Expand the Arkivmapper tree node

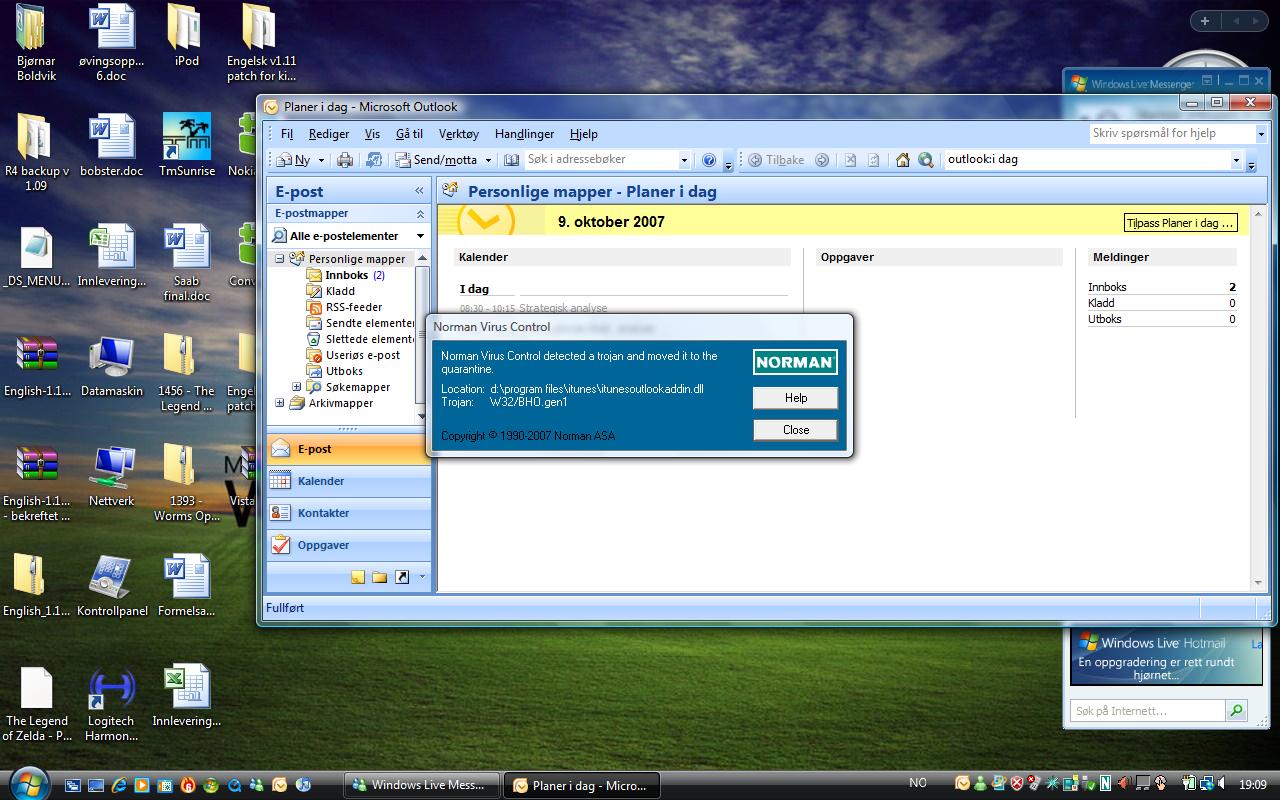(x=280, y=403)
